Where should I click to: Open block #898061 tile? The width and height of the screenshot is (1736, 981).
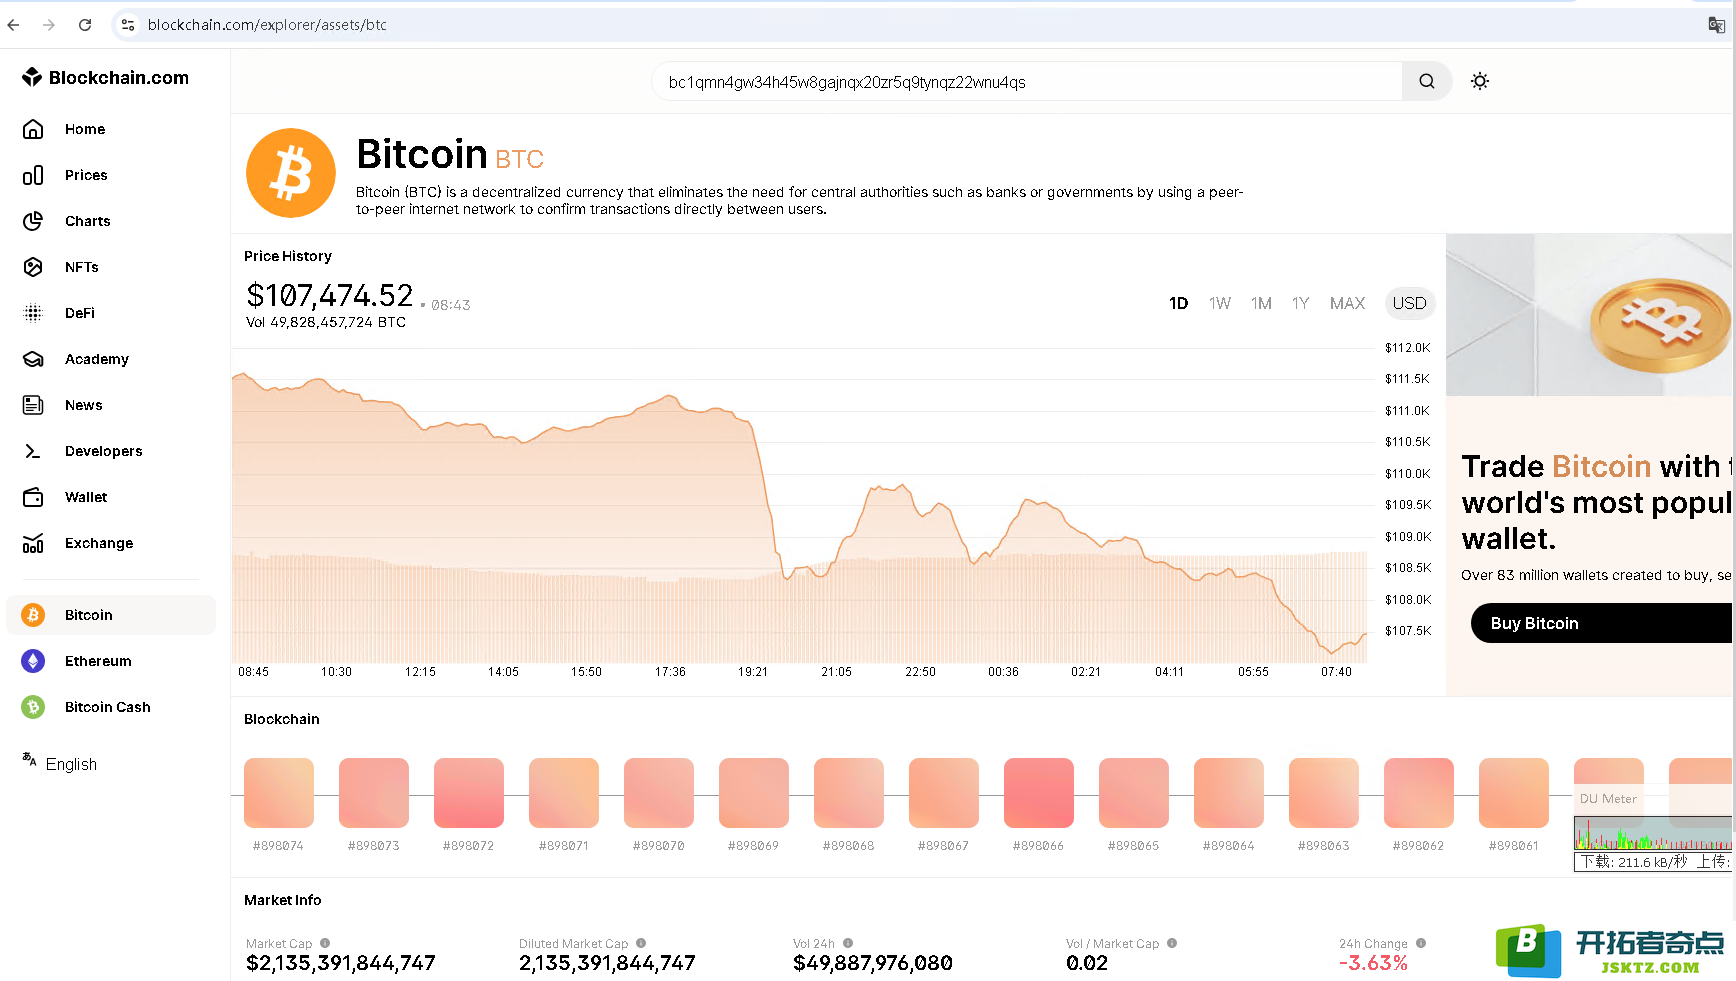point(1514,792)
